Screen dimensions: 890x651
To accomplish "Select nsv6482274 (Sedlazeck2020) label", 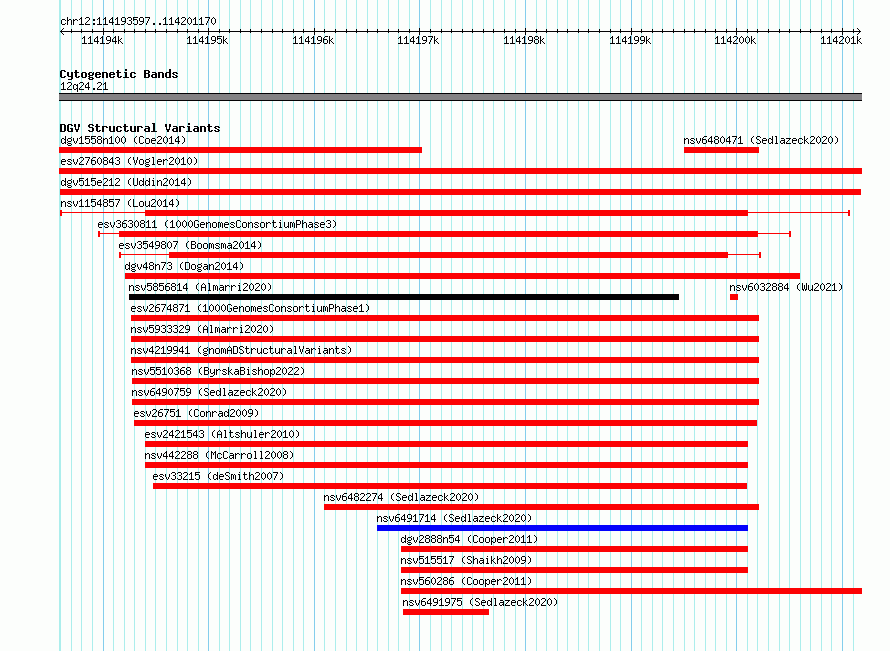I will click(401, 497).
